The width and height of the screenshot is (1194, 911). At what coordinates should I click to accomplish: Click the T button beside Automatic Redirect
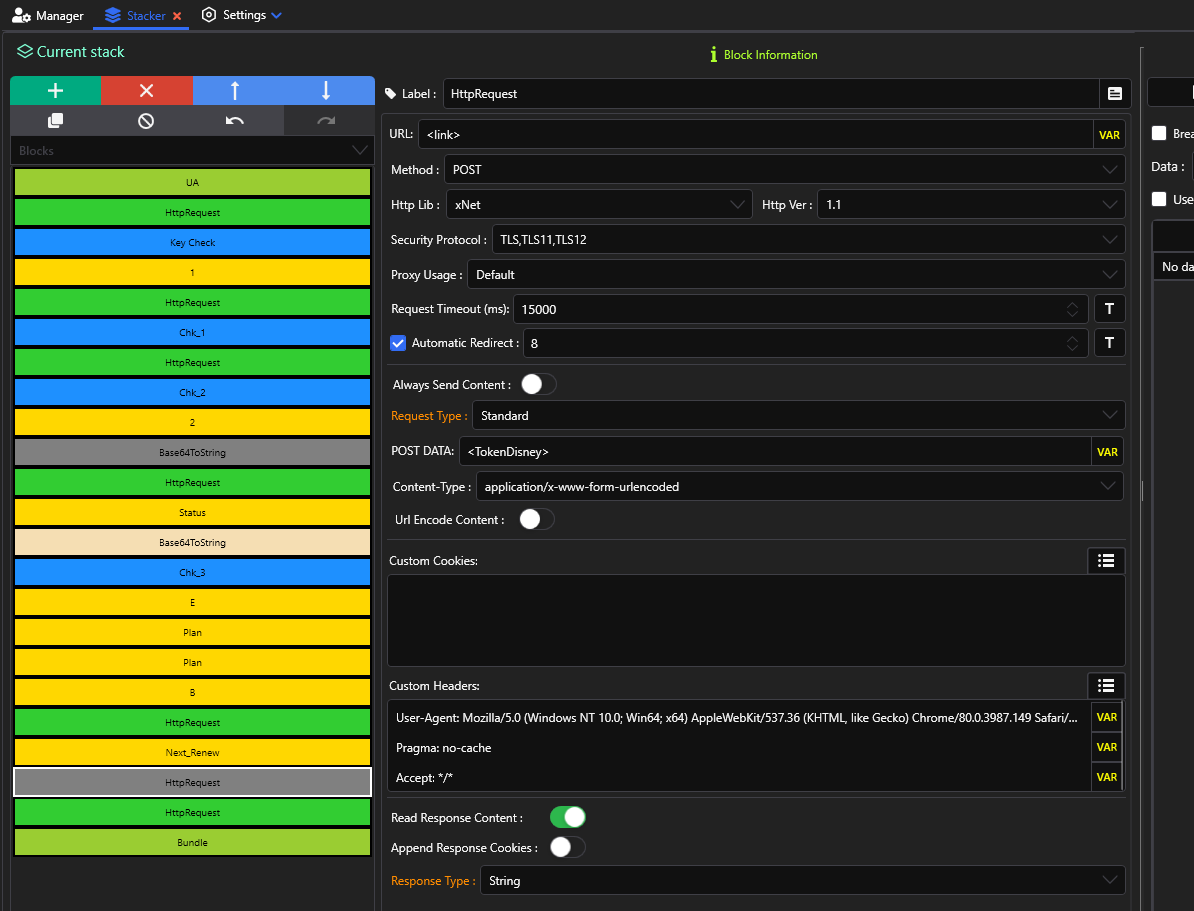[1109, 343]
